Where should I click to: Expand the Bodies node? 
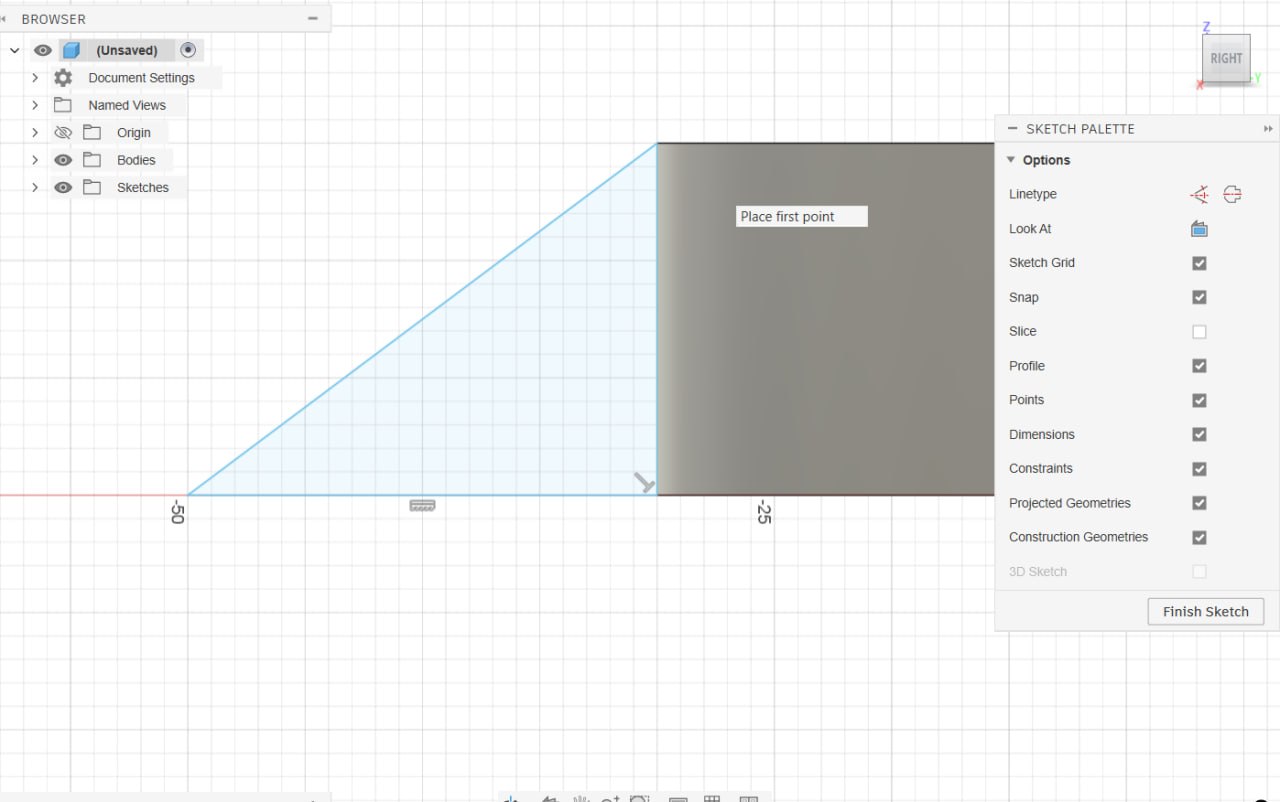pos(35,160)
